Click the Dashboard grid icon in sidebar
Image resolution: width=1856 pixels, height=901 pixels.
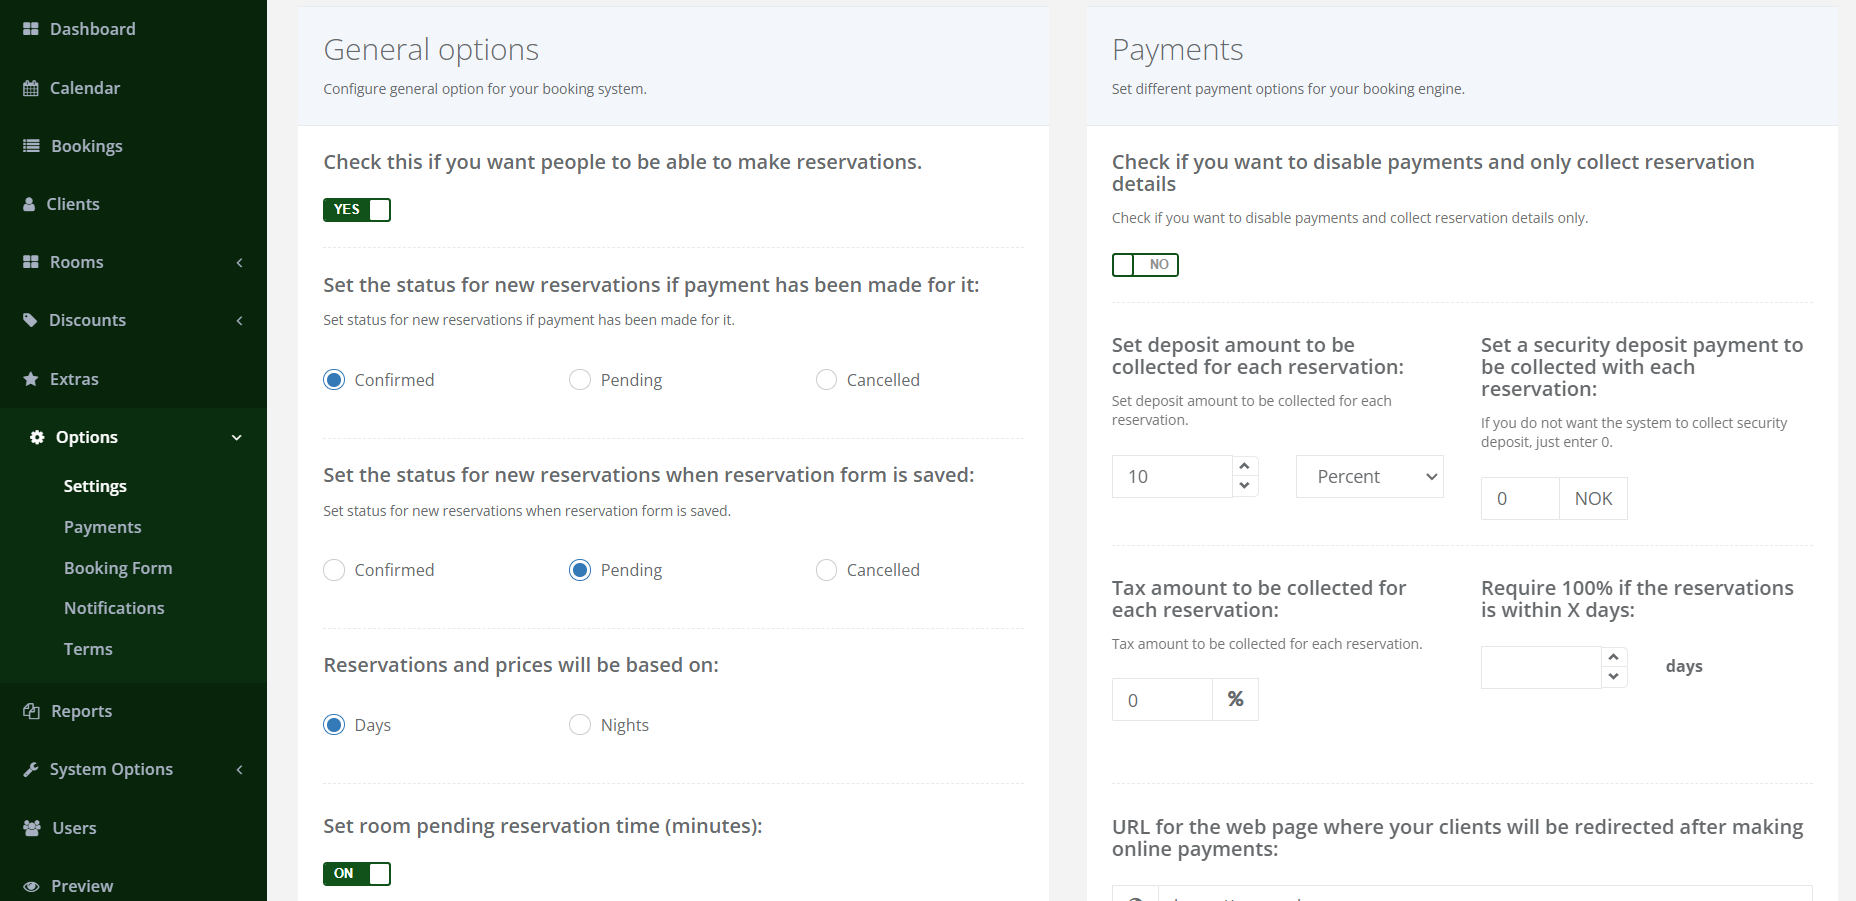tap(31, 29)
